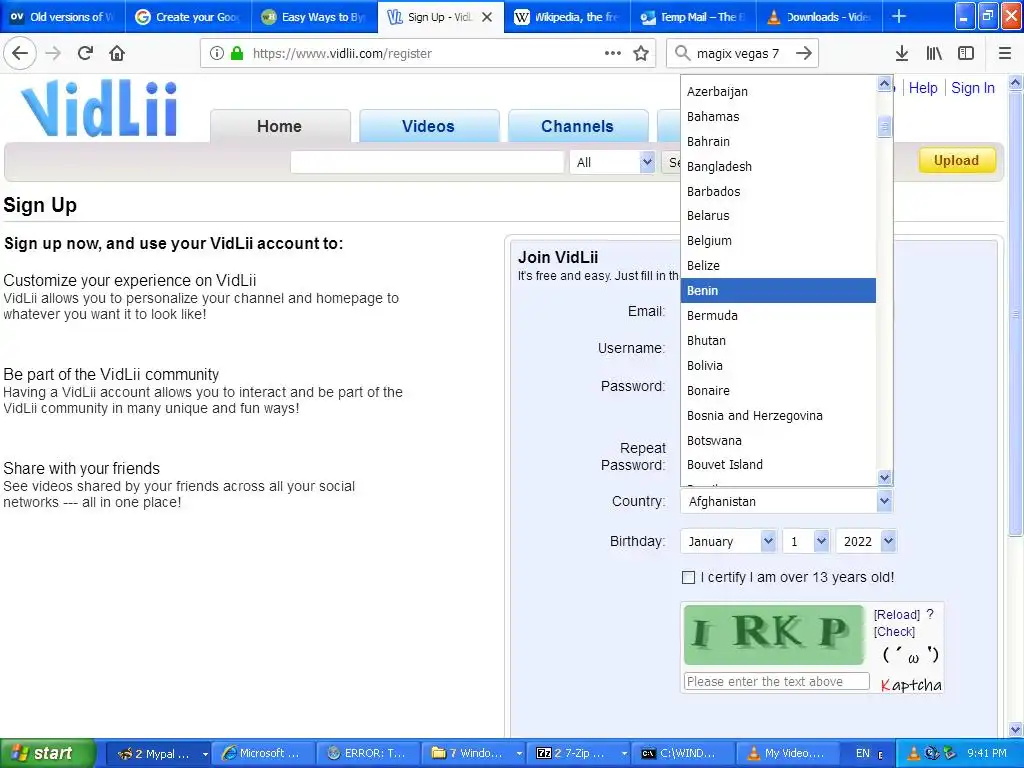Open browser home page icon
1024x768 pixels.
tap(117, 53)
